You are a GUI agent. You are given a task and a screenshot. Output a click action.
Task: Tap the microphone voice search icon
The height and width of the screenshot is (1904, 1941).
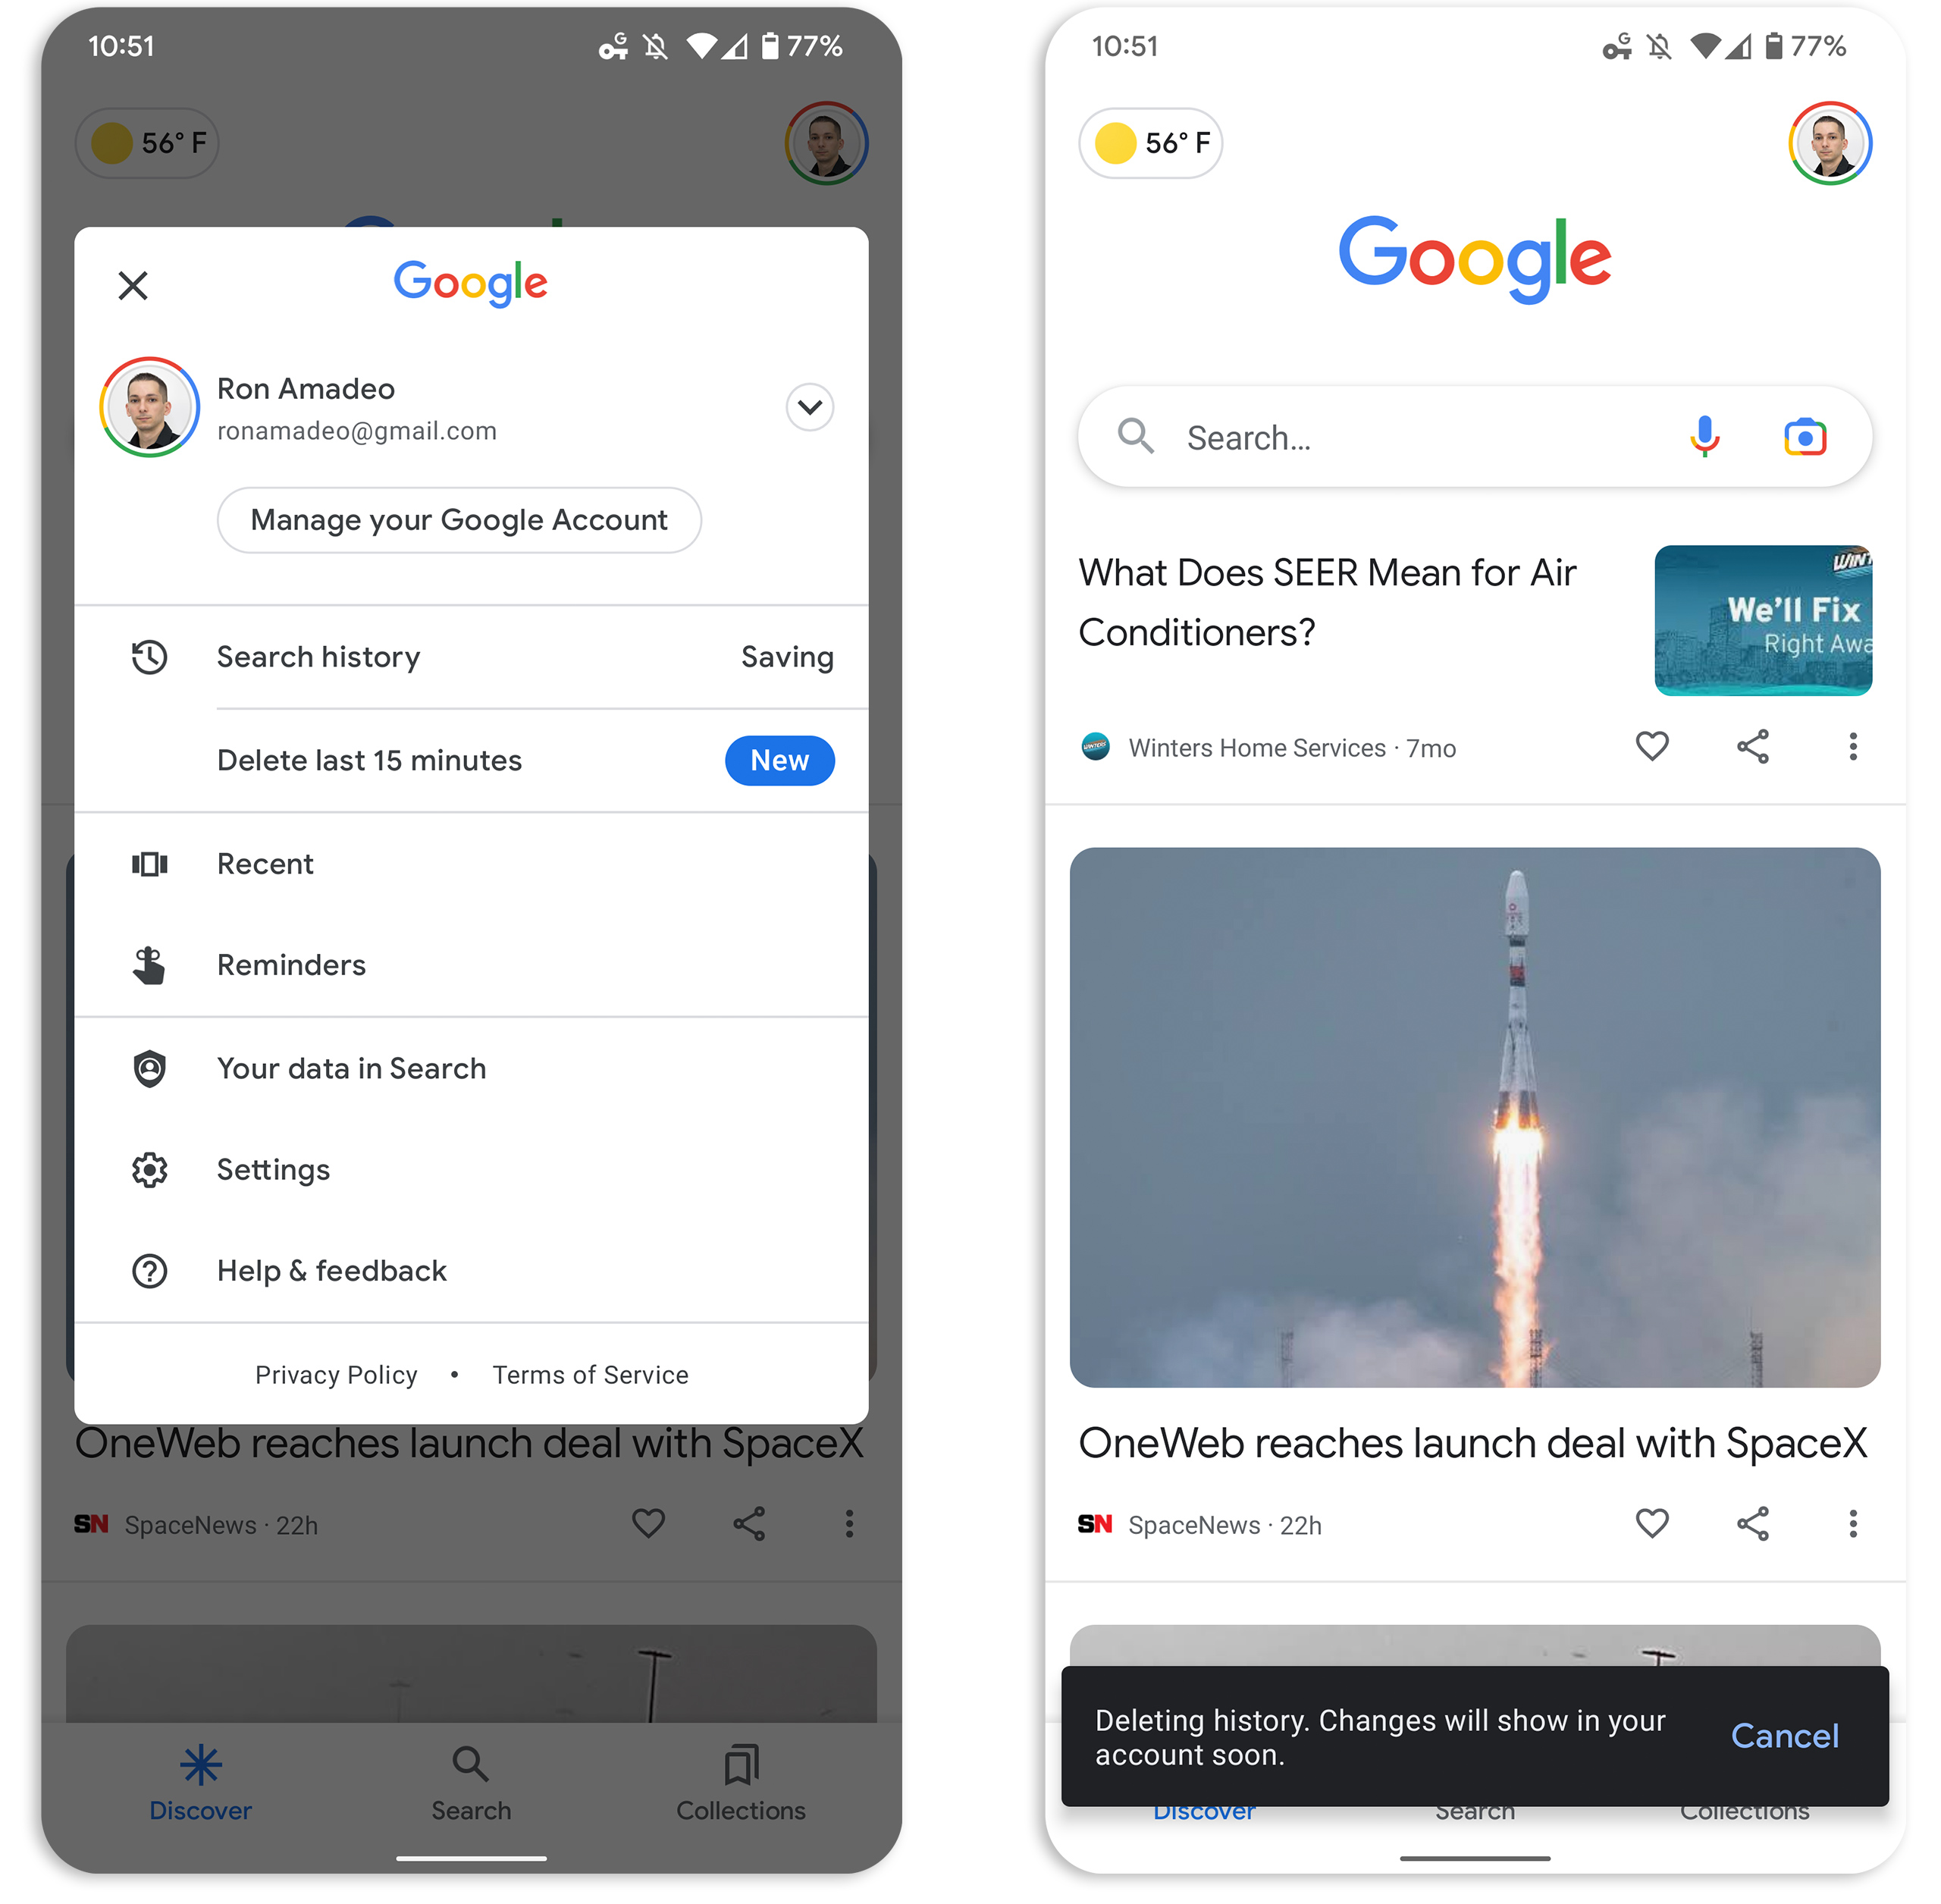pyautogui.click(x=1704, y=436)
